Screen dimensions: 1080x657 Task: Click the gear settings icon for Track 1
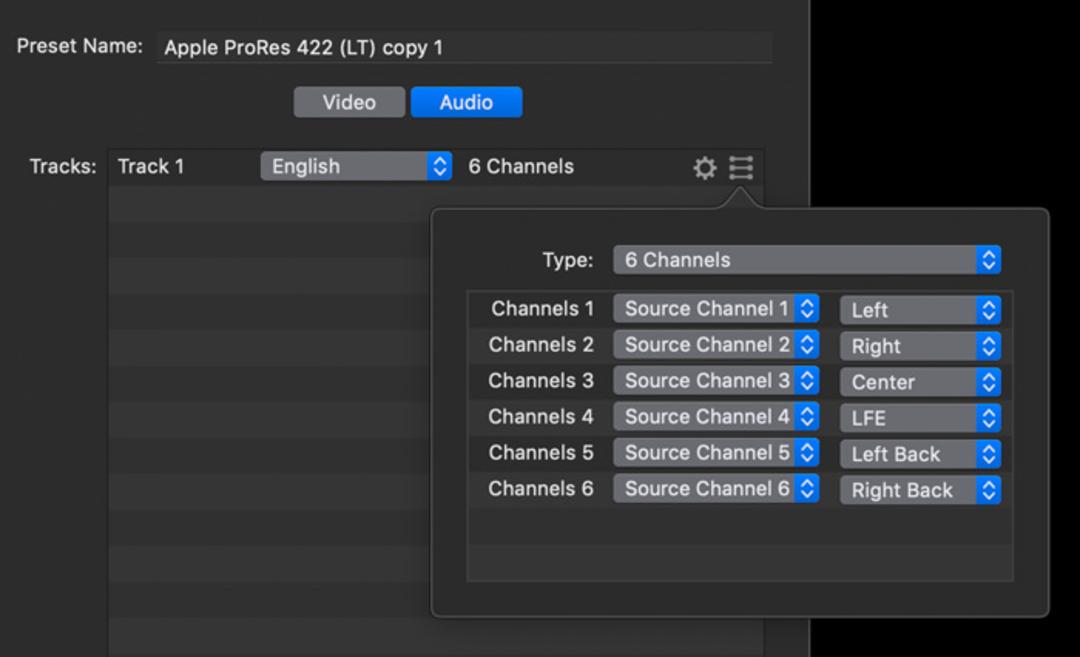coord(704,167)
